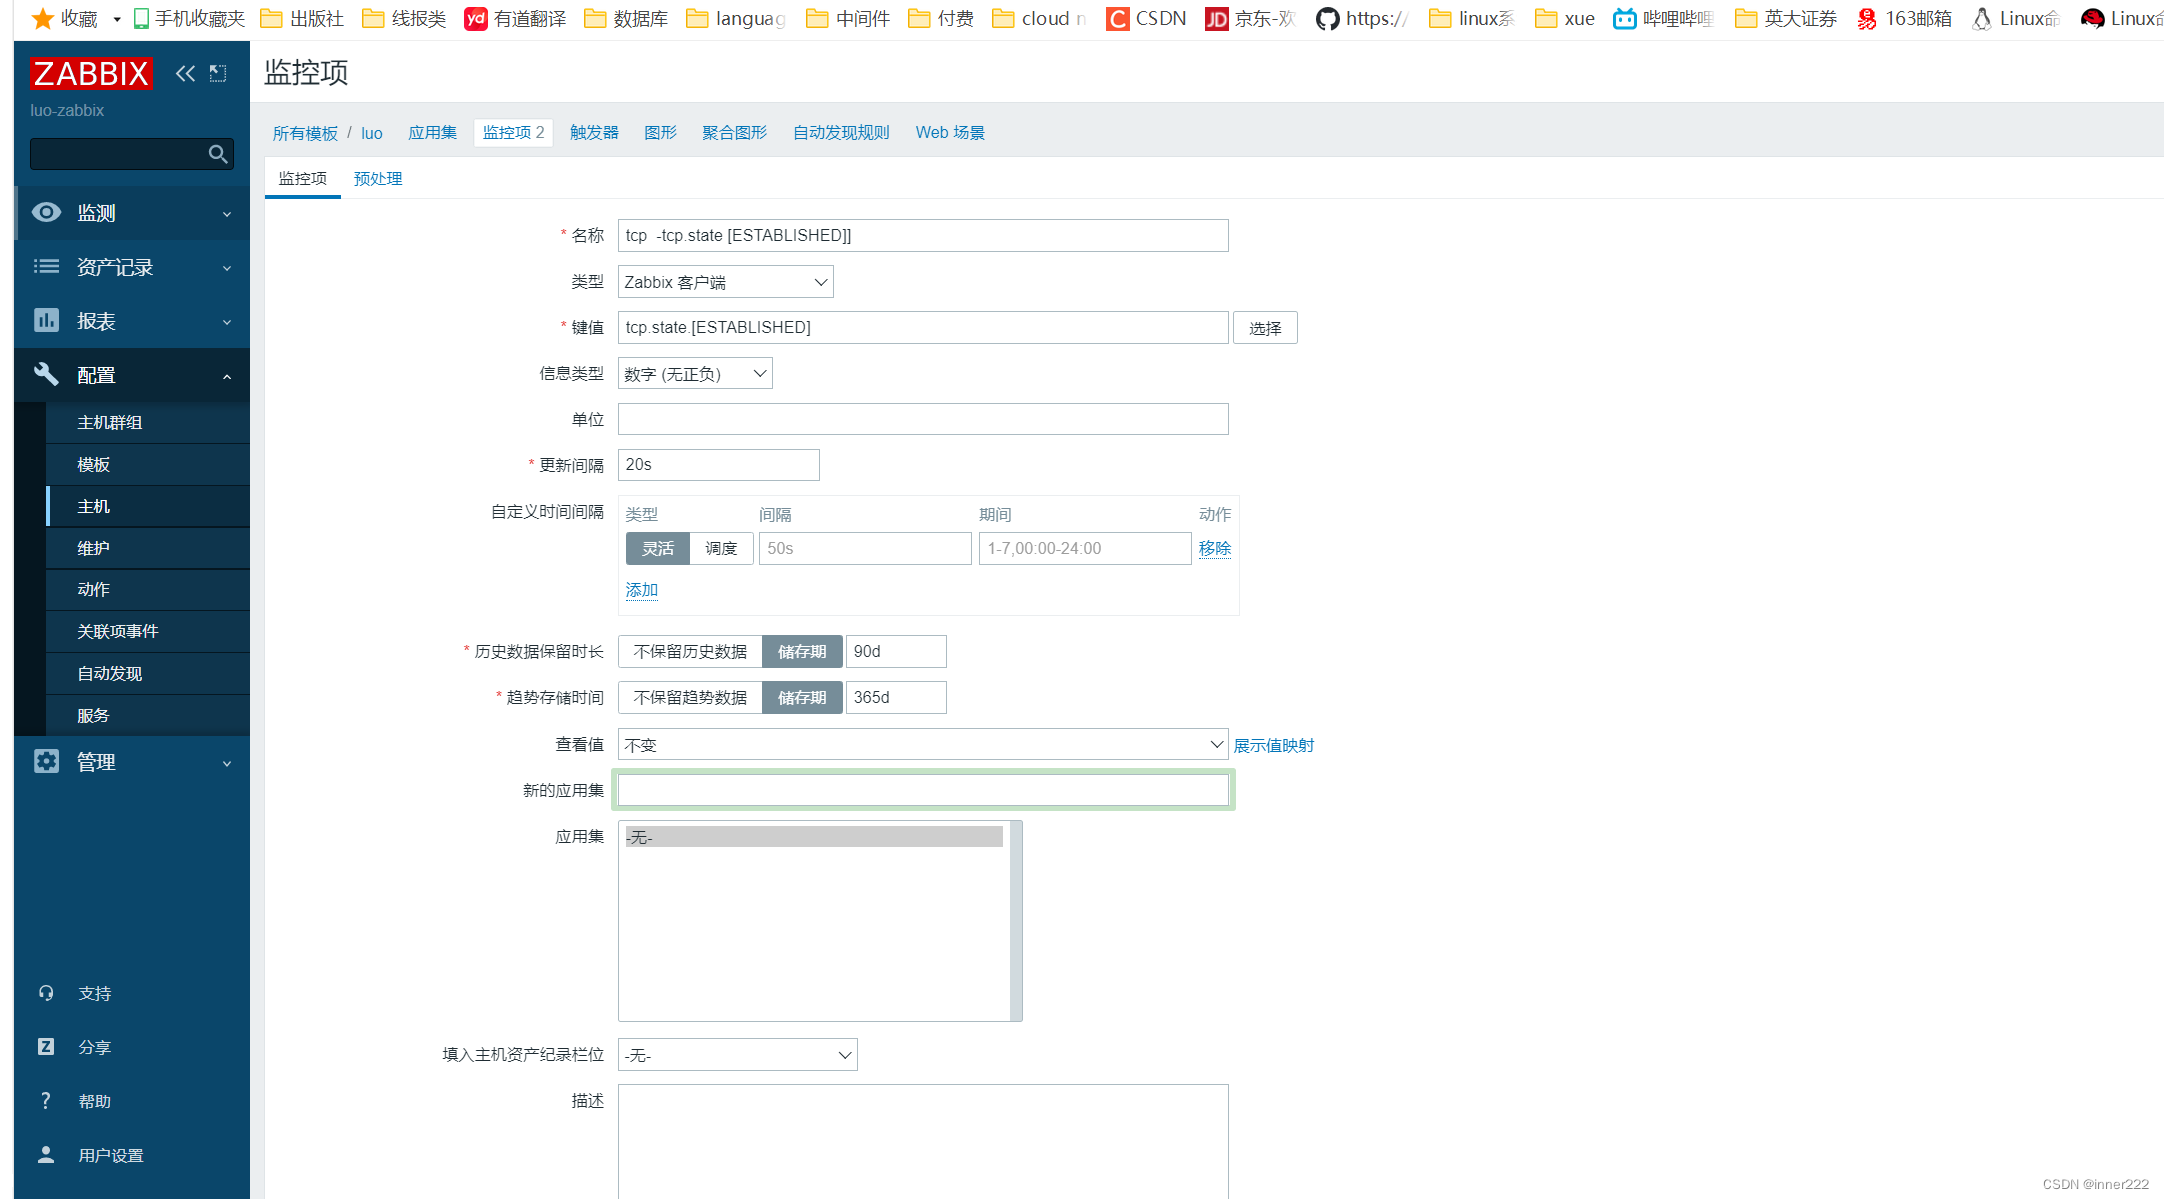Select 不保留历史数据 option

(x=690, y=651)
